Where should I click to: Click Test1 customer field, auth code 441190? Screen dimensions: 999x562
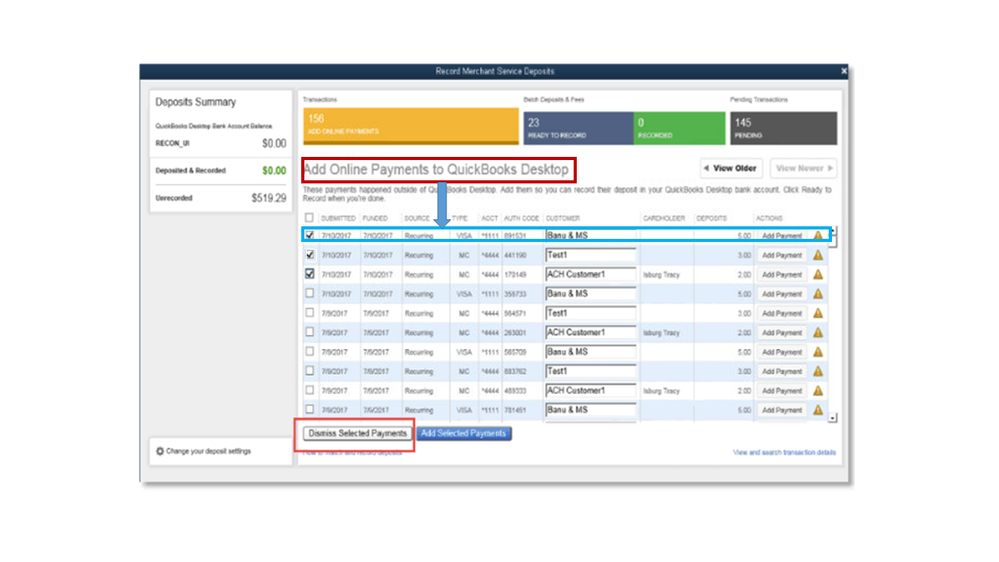point(591,255)
